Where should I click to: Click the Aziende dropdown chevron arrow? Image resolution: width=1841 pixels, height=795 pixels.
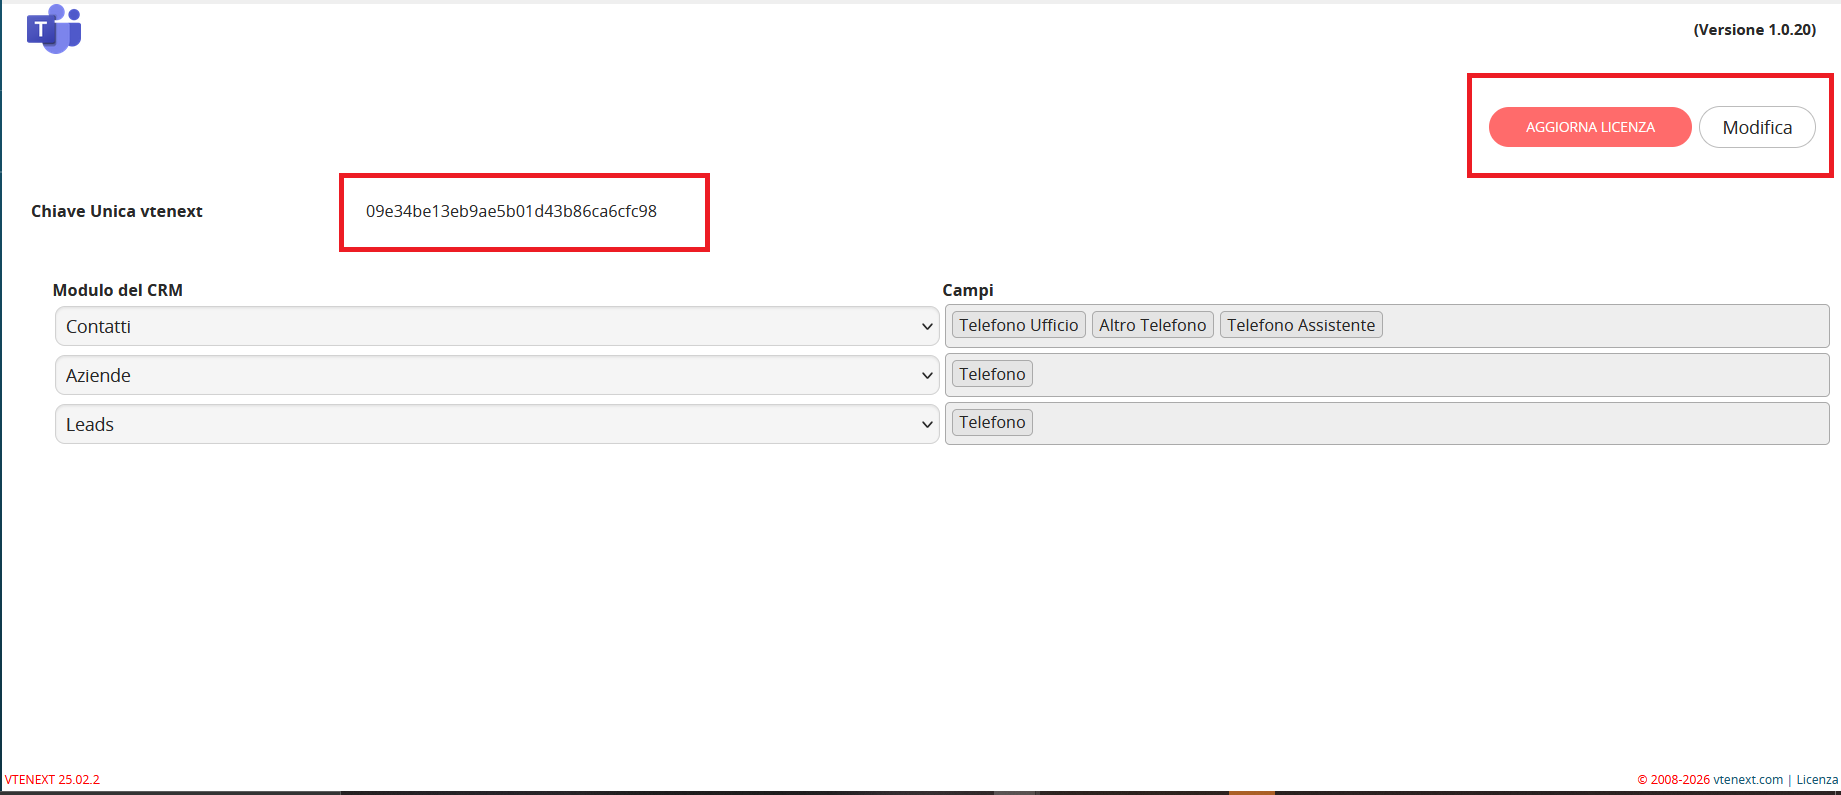click(927, 376)
